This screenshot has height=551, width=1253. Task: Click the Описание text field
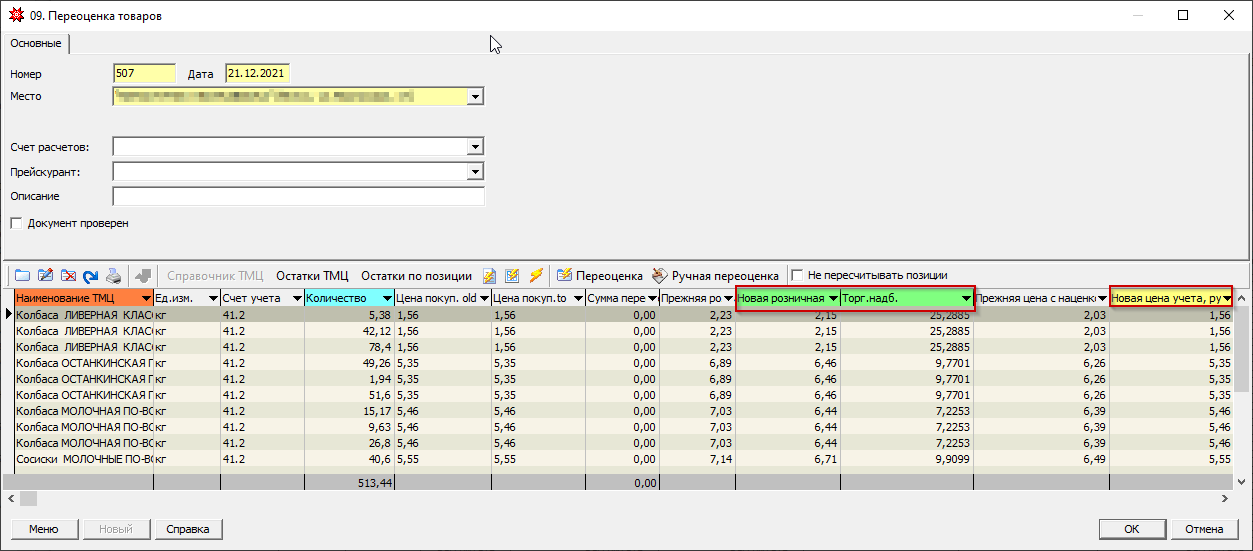point(298,197)
